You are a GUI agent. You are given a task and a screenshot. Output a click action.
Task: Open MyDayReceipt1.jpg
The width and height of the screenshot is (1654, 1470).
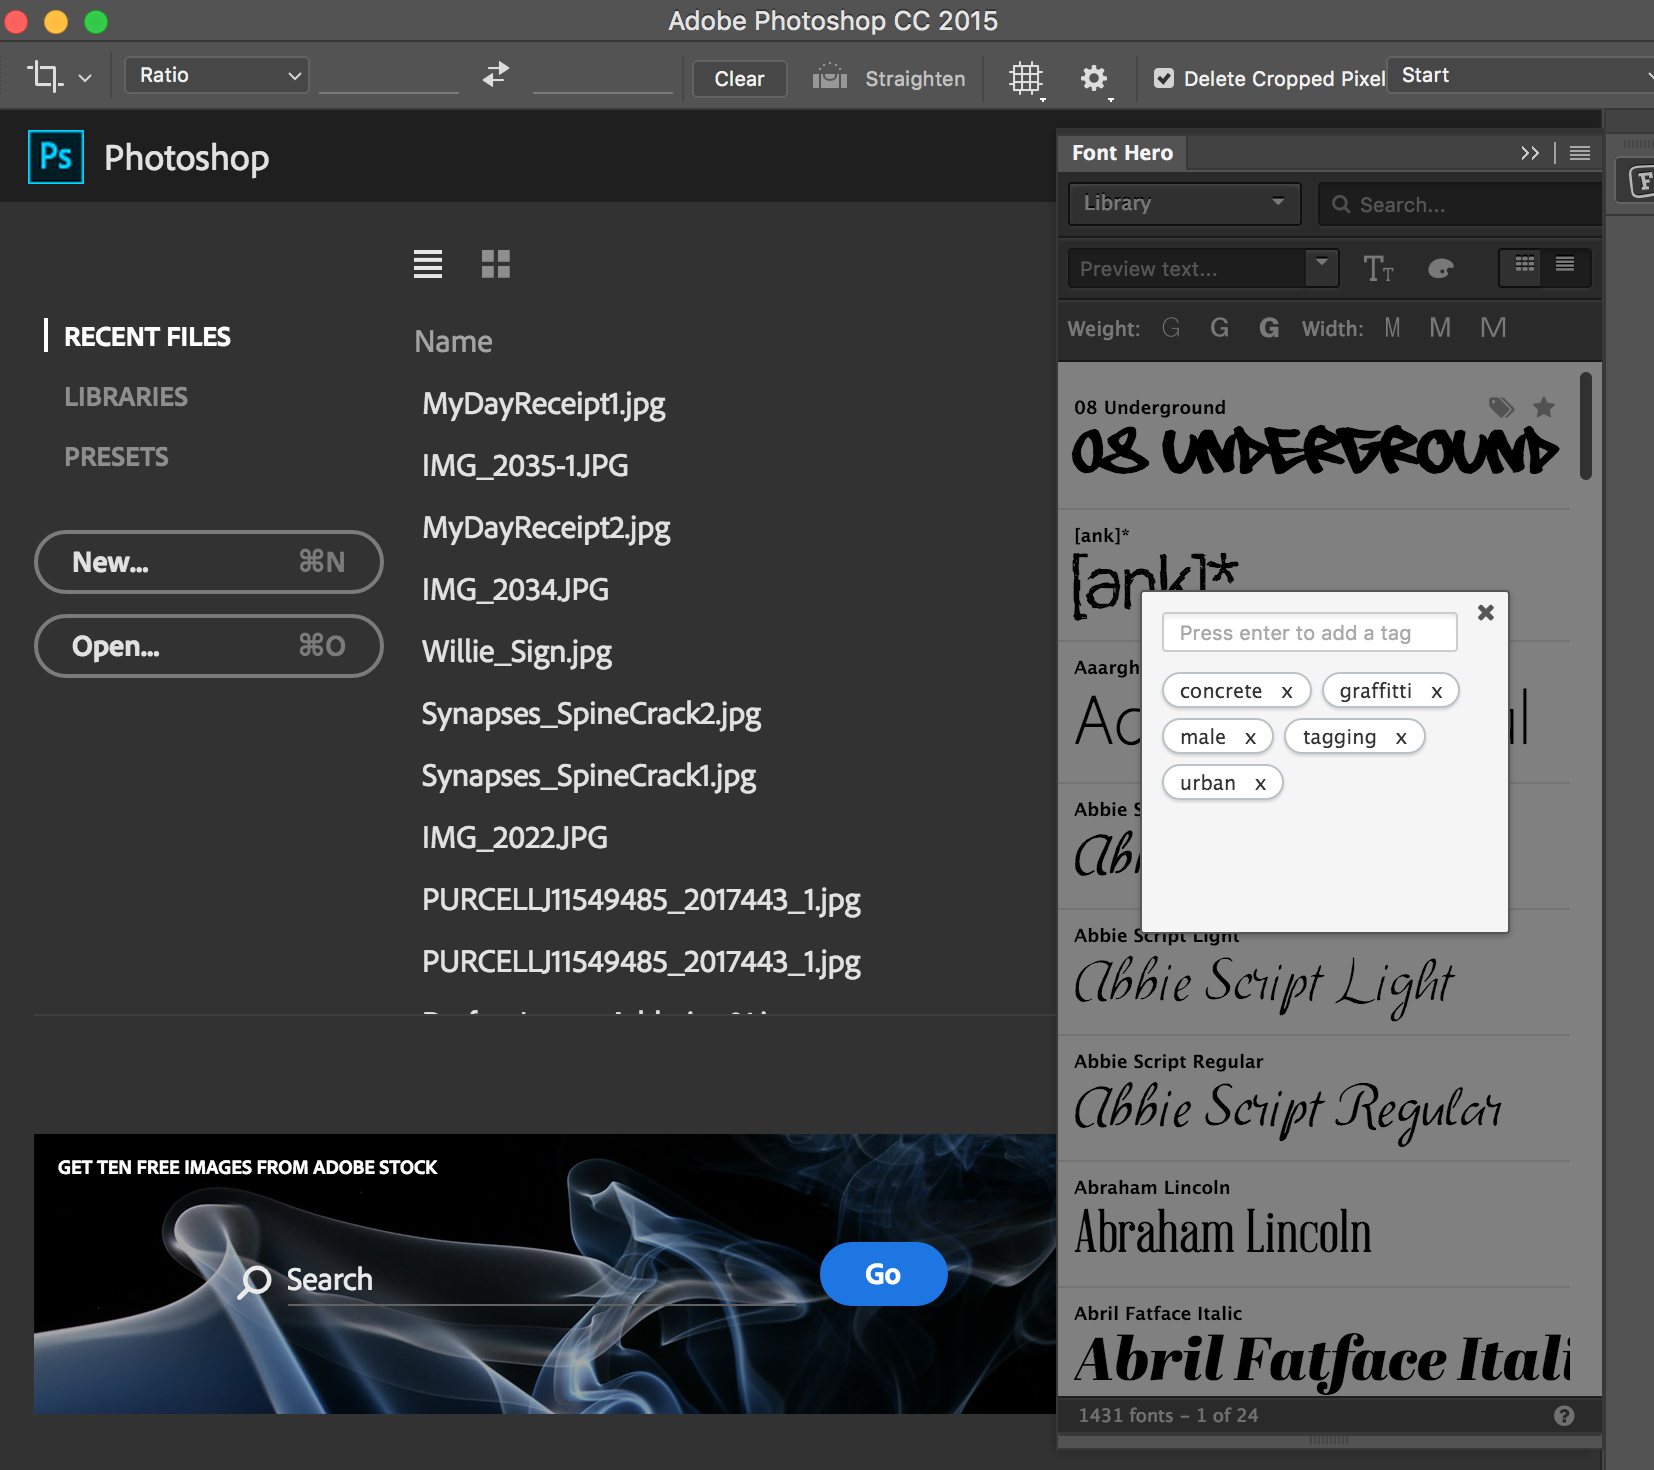[x=544, y=404]
